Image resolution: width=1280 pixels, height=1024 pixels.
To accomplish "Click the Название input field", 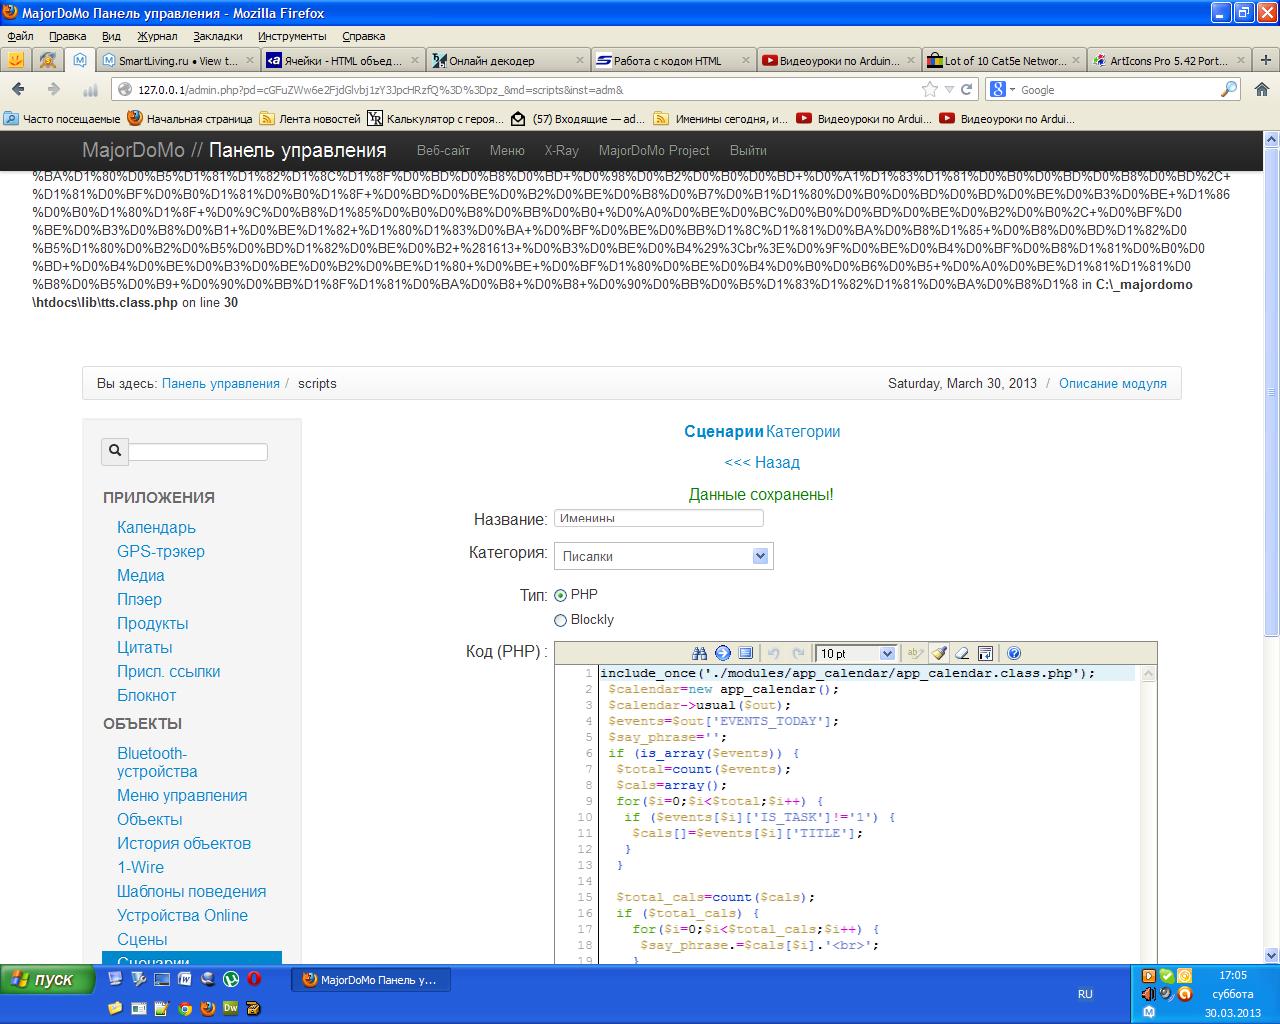I will coord(658,518).
